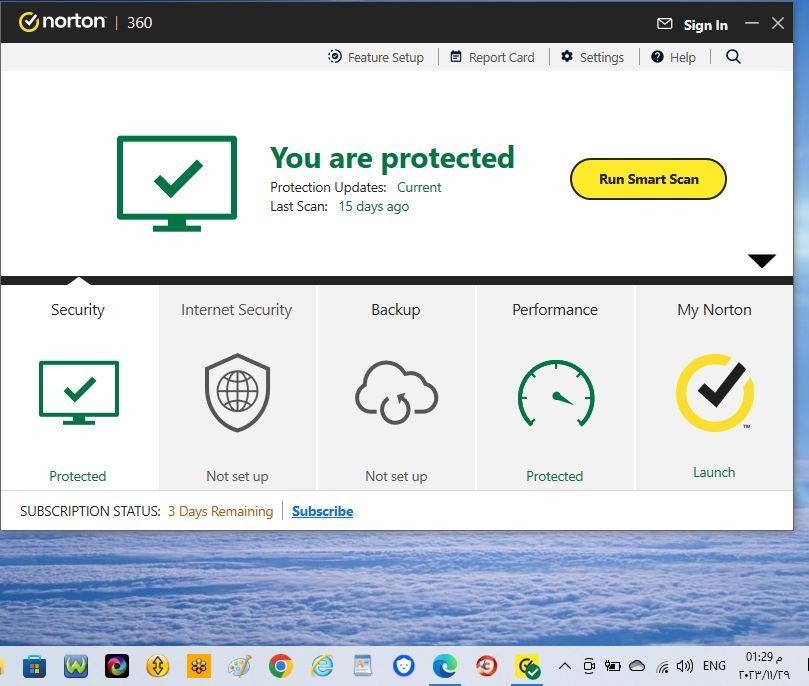Viewport: 809px width, 686px height.
Task: Open the colorful swirl app on taskbar
Action: click(x=117, y=666)
